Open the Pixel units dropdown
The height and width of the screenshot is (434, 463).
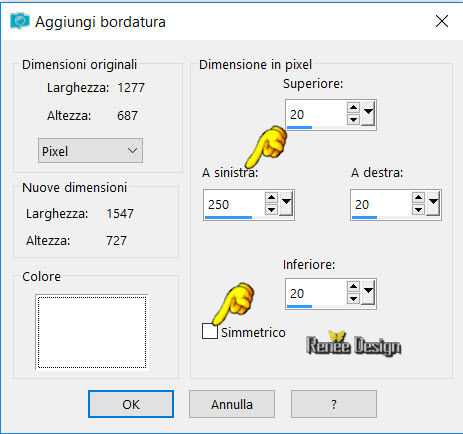coord(90,151)
